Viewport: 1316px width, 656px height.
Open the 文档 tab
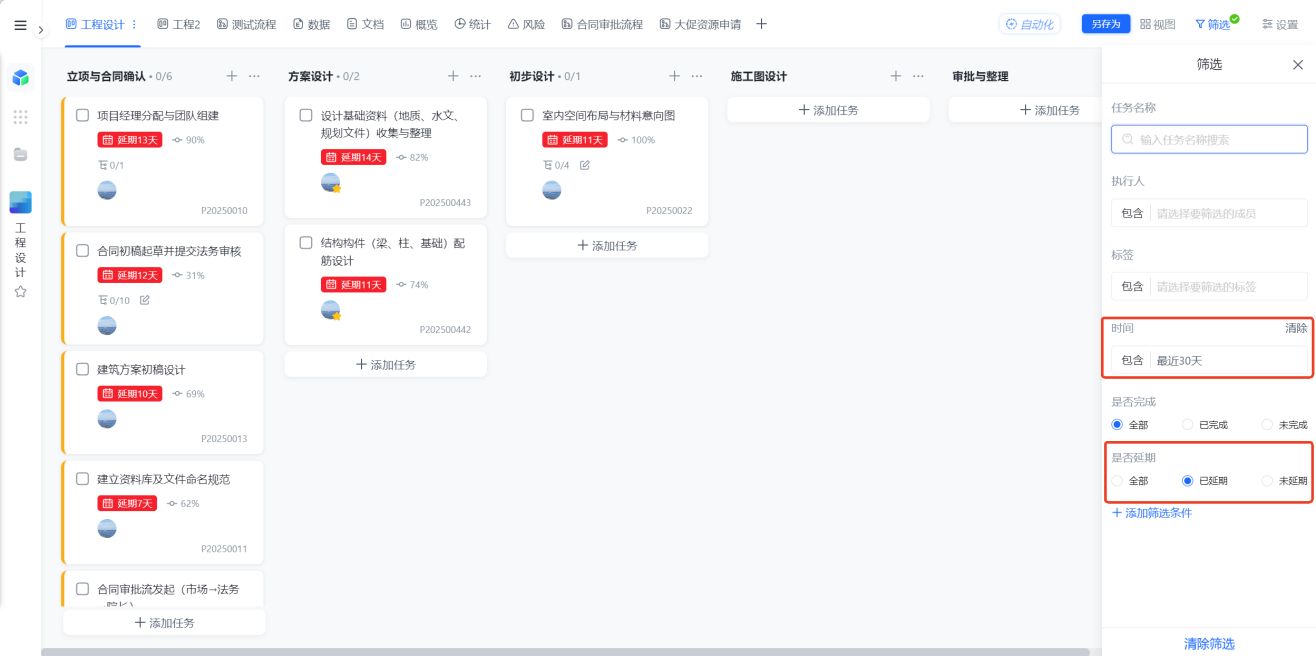click(365, 24)
